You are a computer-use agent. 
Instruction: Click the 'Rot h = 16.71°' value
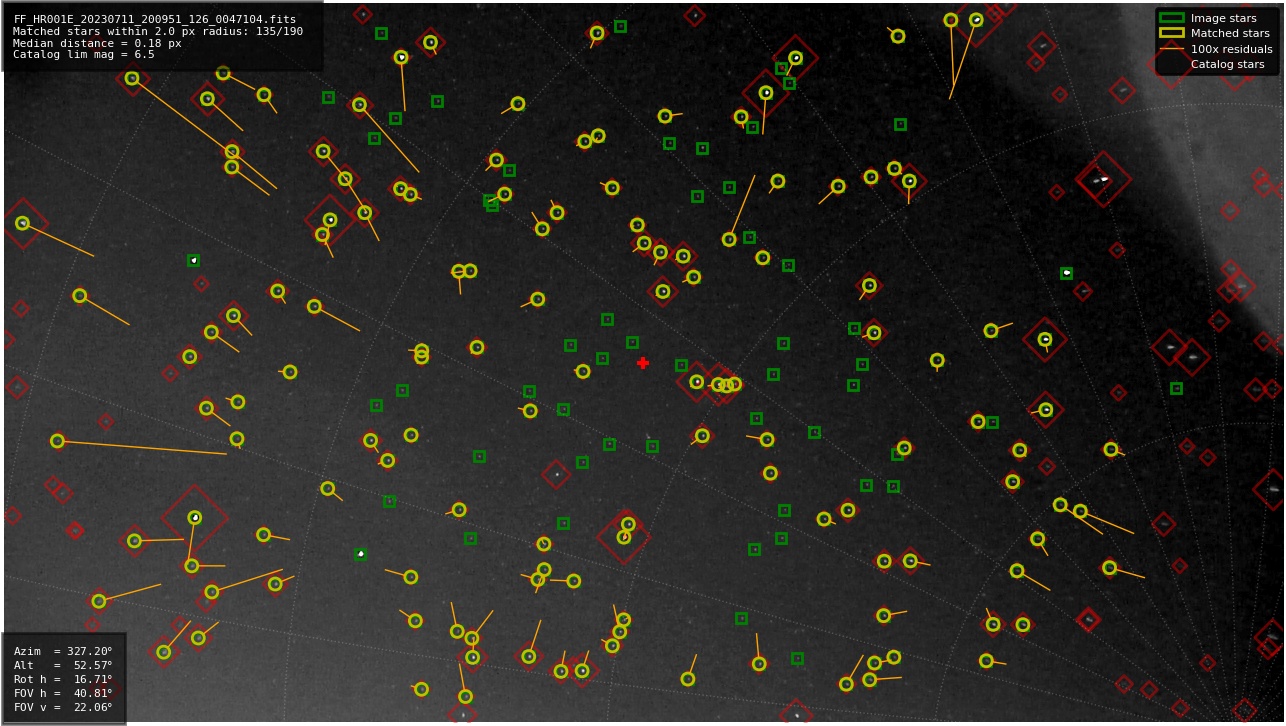pyautogui.click(x=63, y=679)
